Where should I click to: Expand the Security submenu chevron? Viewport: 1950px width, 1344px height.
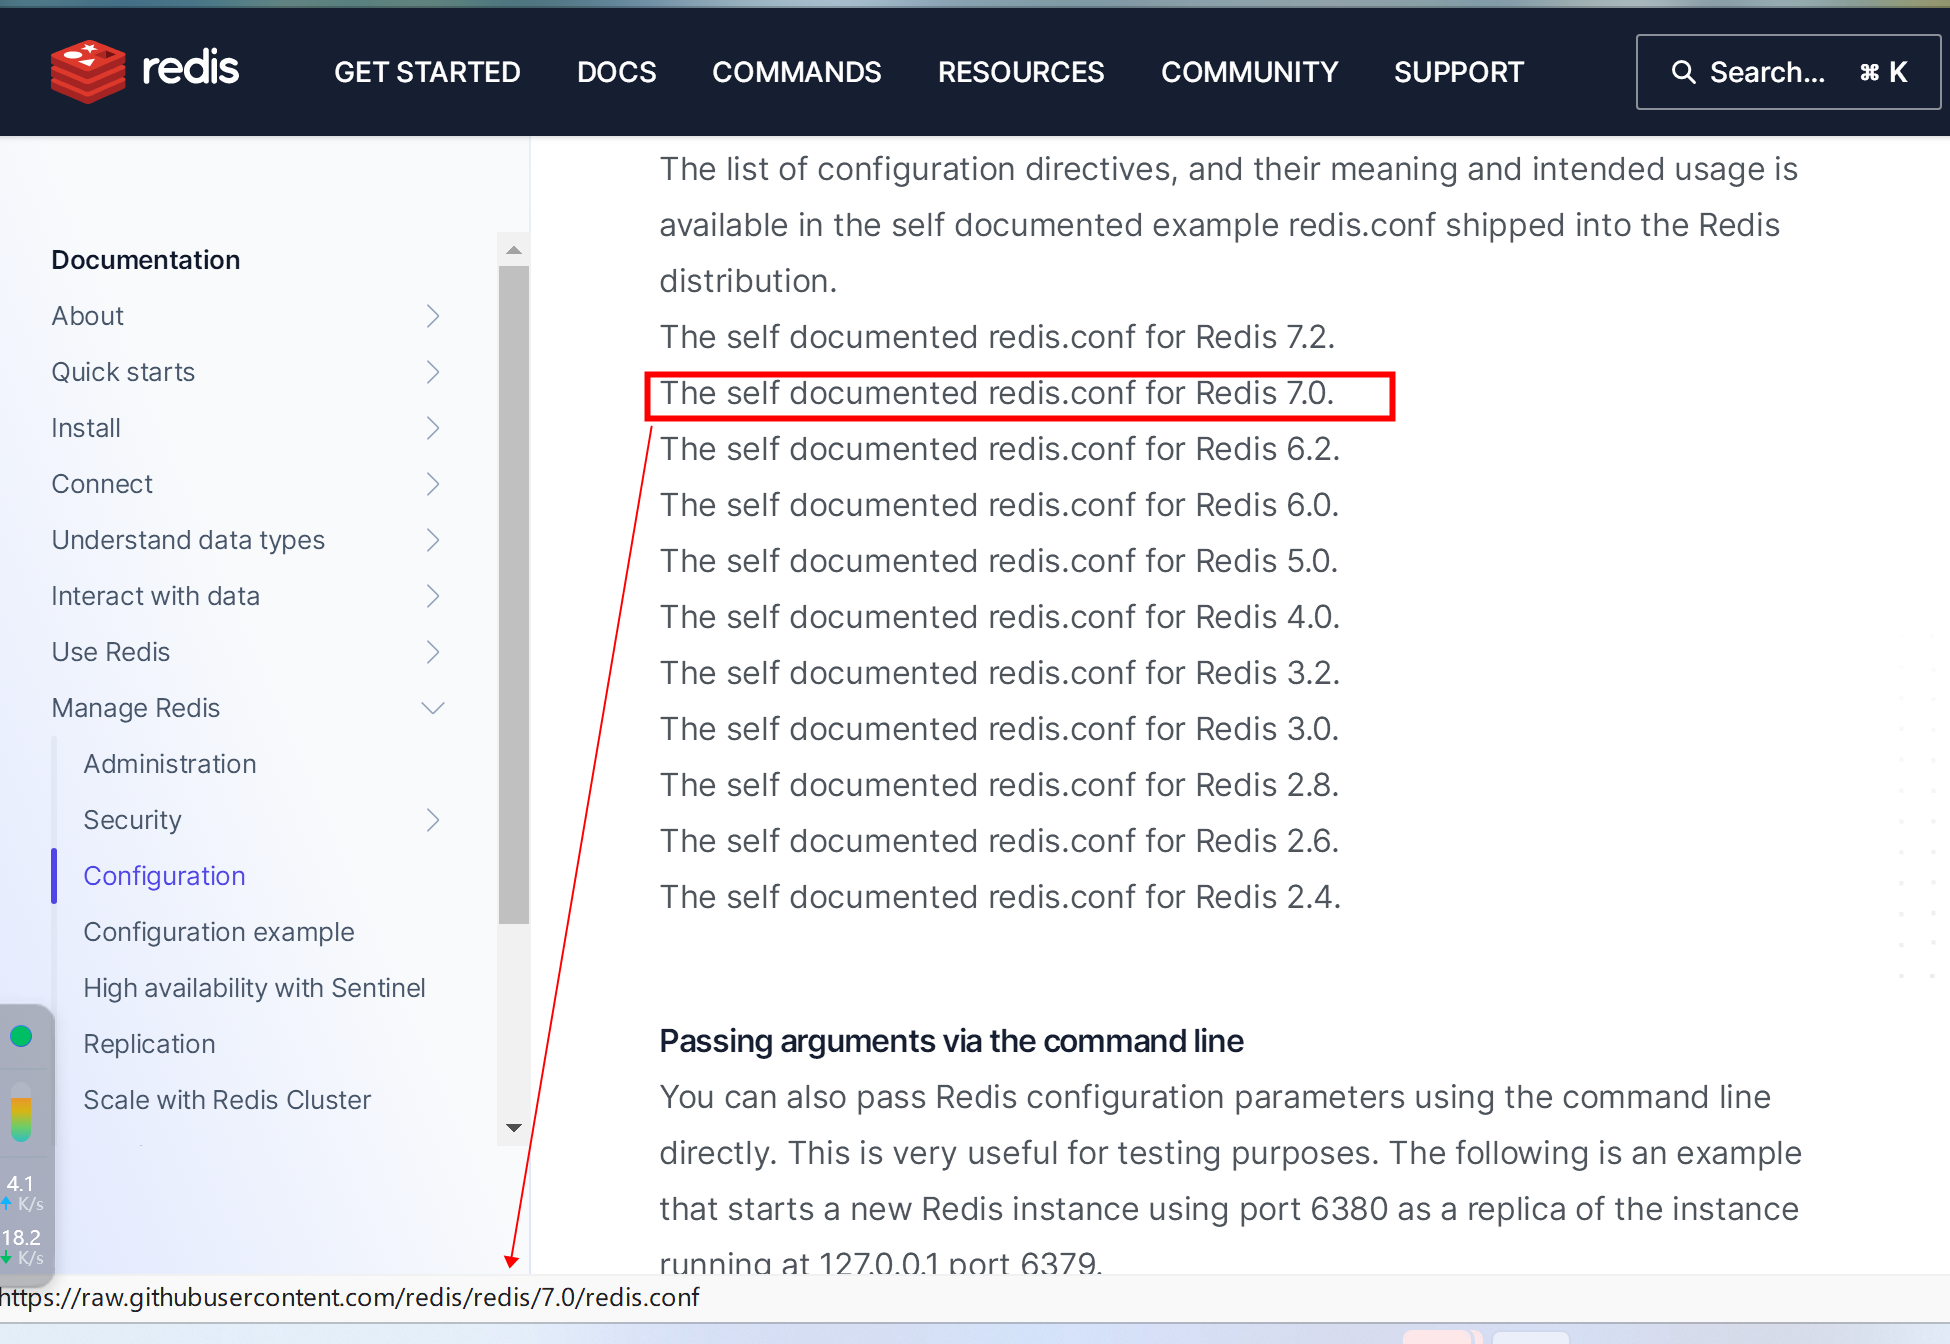coord(433,819)
